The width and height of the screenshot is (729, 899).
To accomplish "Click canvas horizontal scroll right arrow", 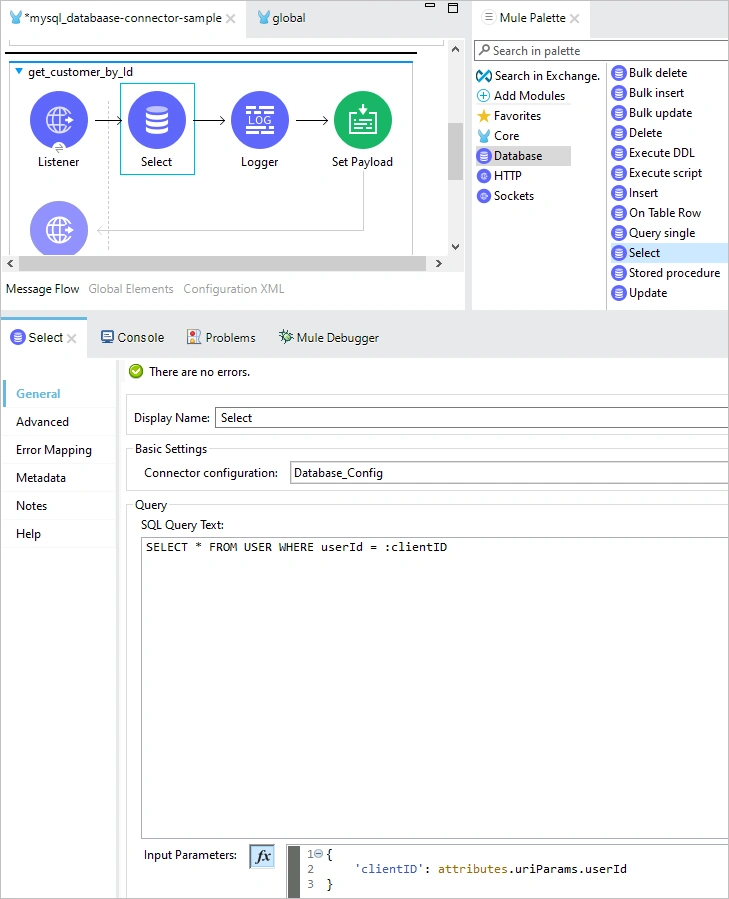I will 439,264.
